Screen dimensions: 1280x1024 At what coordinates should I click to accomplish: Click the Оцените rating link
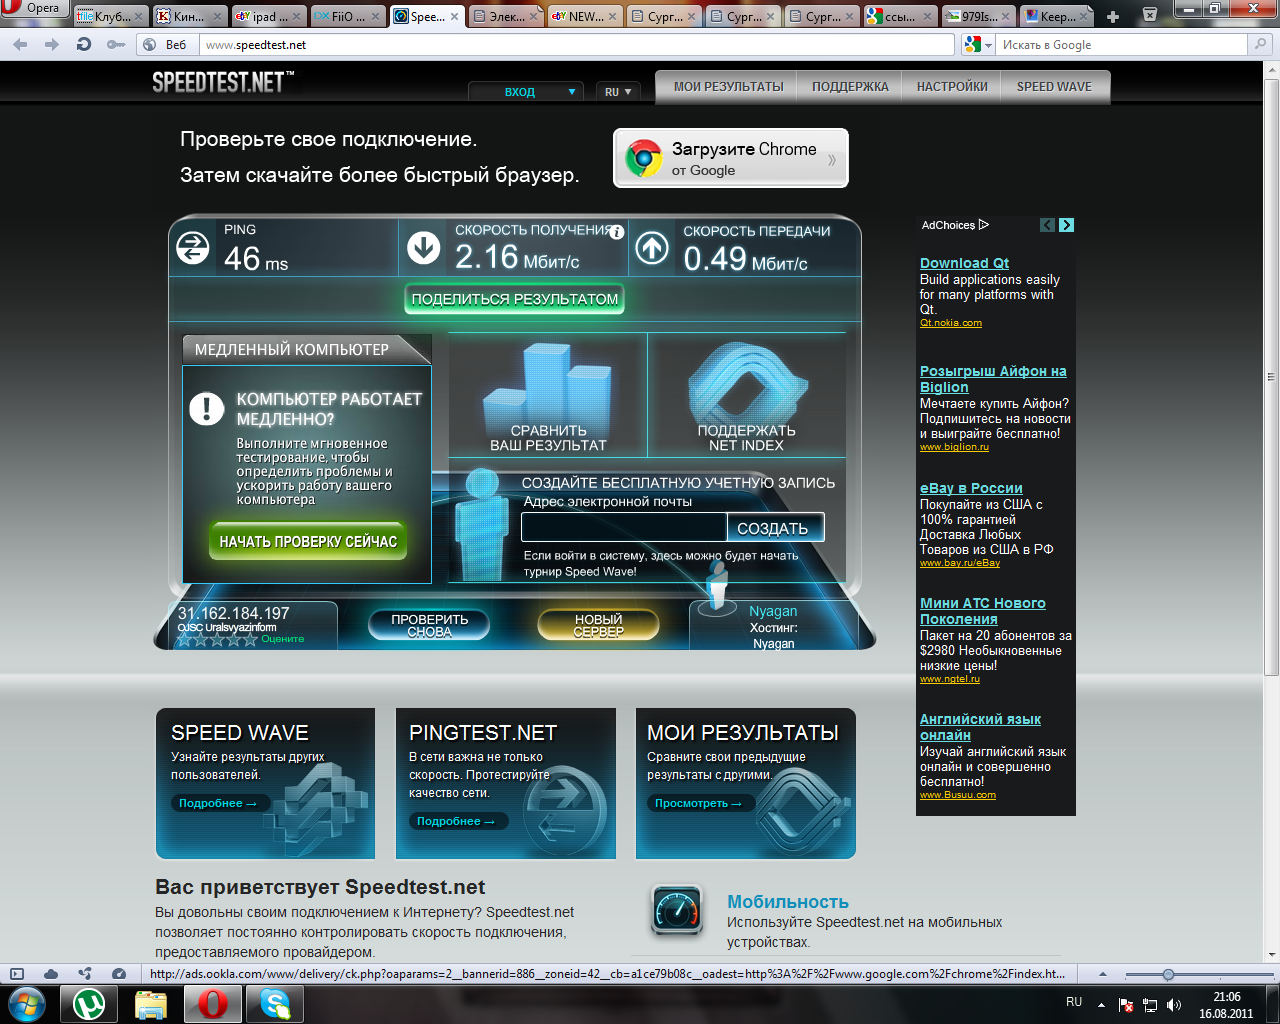282,639
